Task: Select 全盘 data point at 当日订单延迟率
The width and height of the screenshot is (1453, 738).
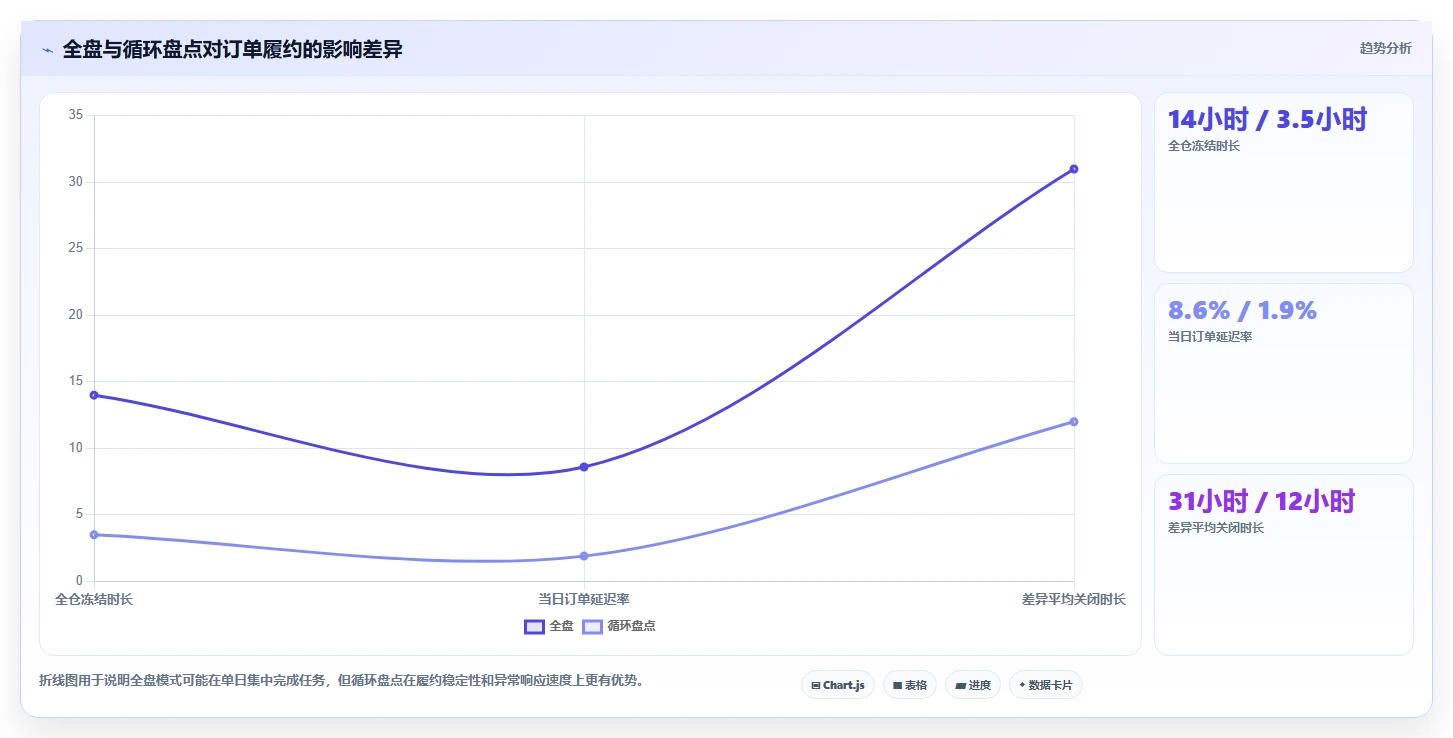Action: tap(584, 467)
